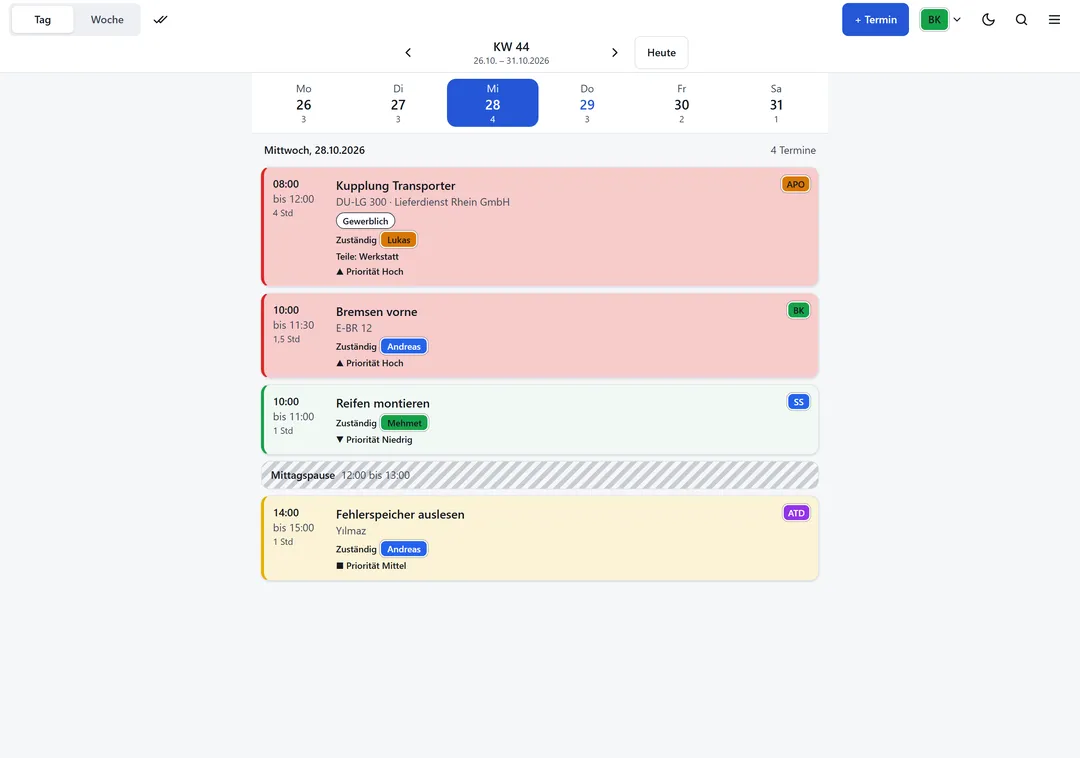Open the Fehlerspeicher auslesen appointment title
Image resolution: width=1080 pixels, height=758 pixels.
pos(400,514)
